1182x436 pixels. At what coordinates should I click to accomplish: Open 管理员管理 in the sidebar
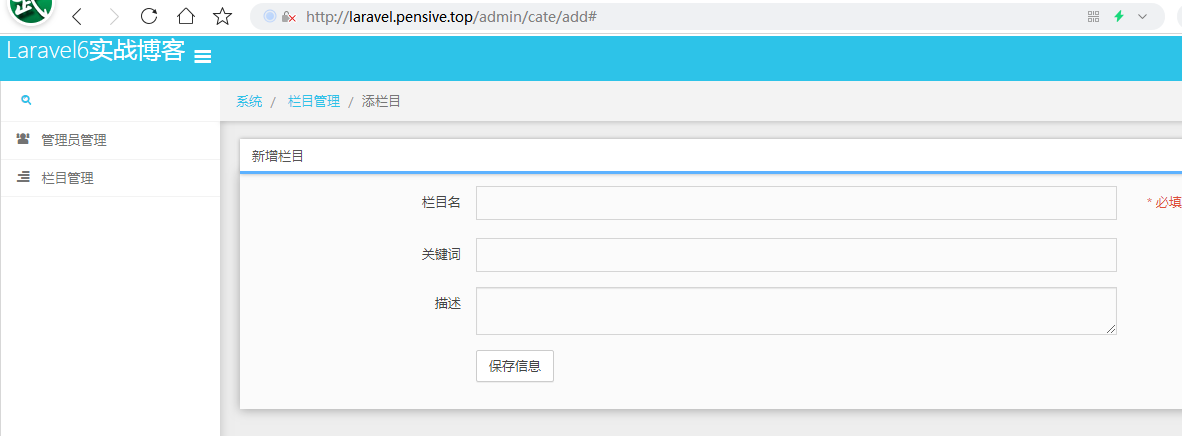point(73,141)
